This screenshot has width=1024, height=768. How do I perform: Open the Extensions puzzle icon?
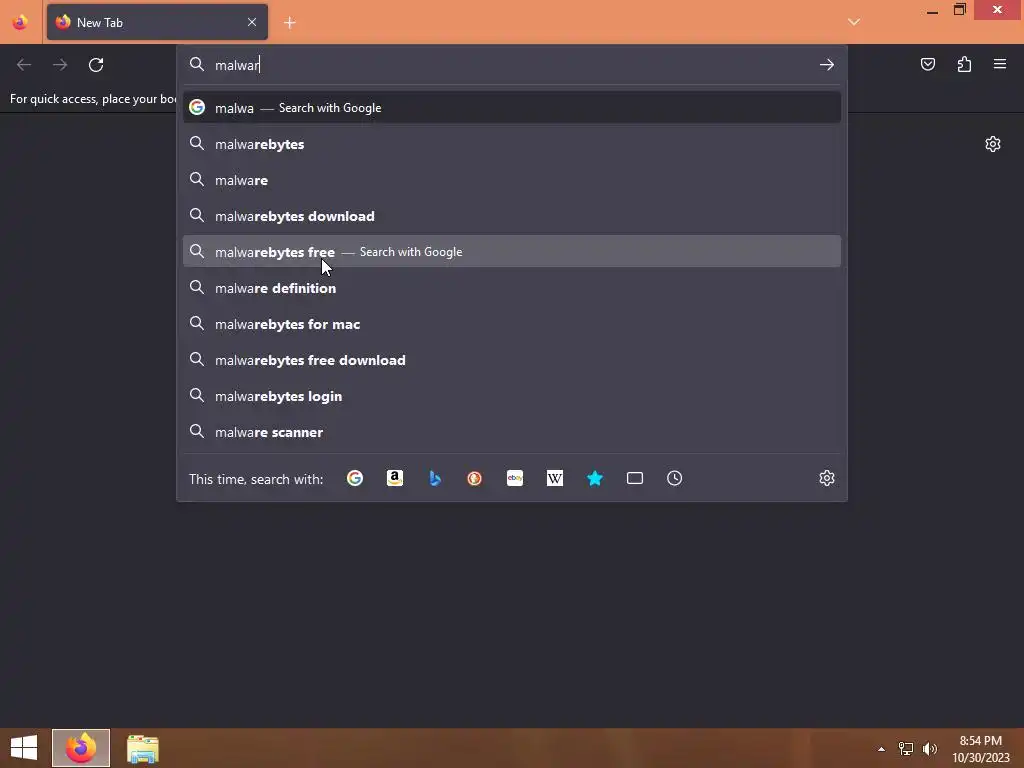pyautogui.click(x=964, y=64)
